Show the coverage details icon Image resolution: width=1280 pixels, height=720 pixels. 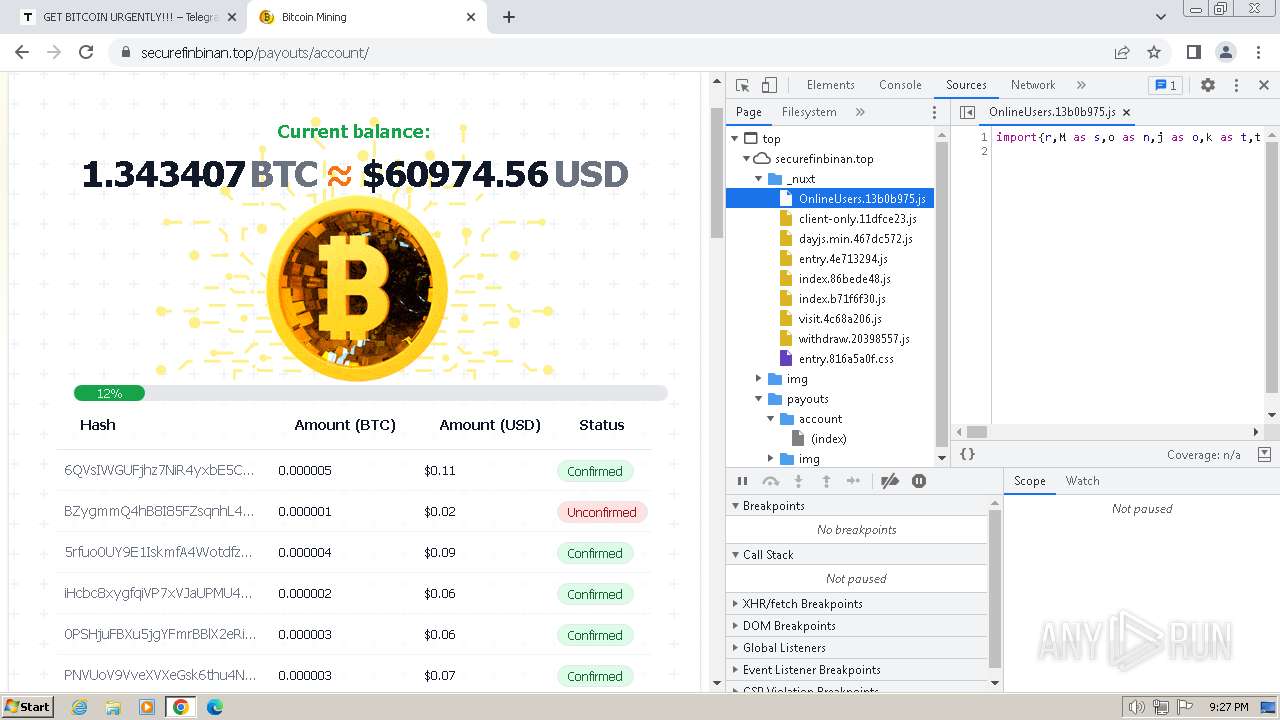tap(1264, 454)
